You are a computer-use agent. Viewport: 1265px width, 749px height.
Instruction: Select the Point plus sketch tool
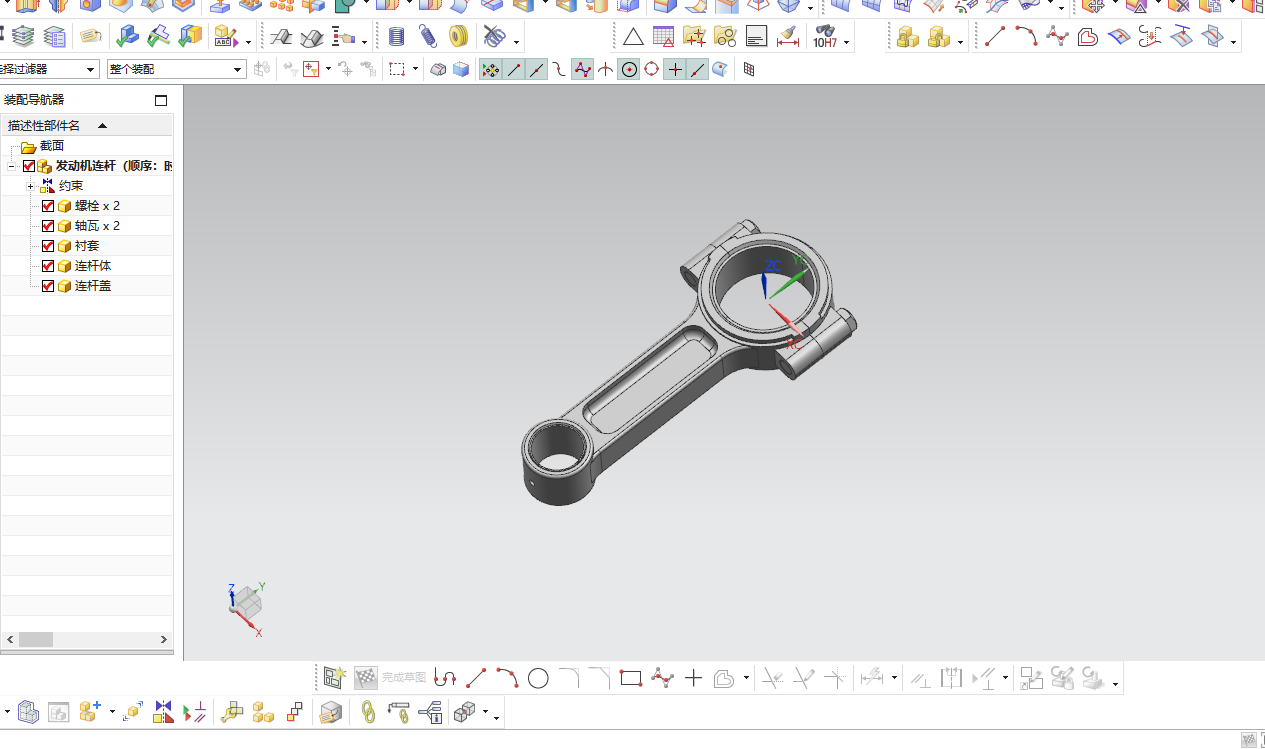[x=694, y=678]
